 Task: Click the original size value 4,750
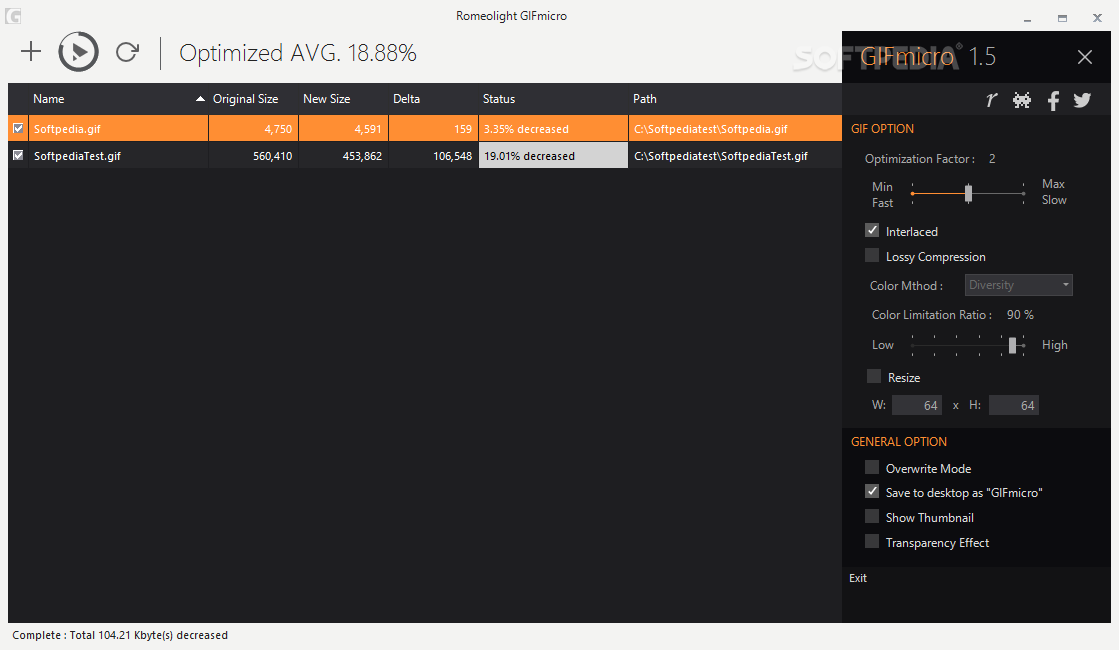pyautogui.click(x=278, y=129)
